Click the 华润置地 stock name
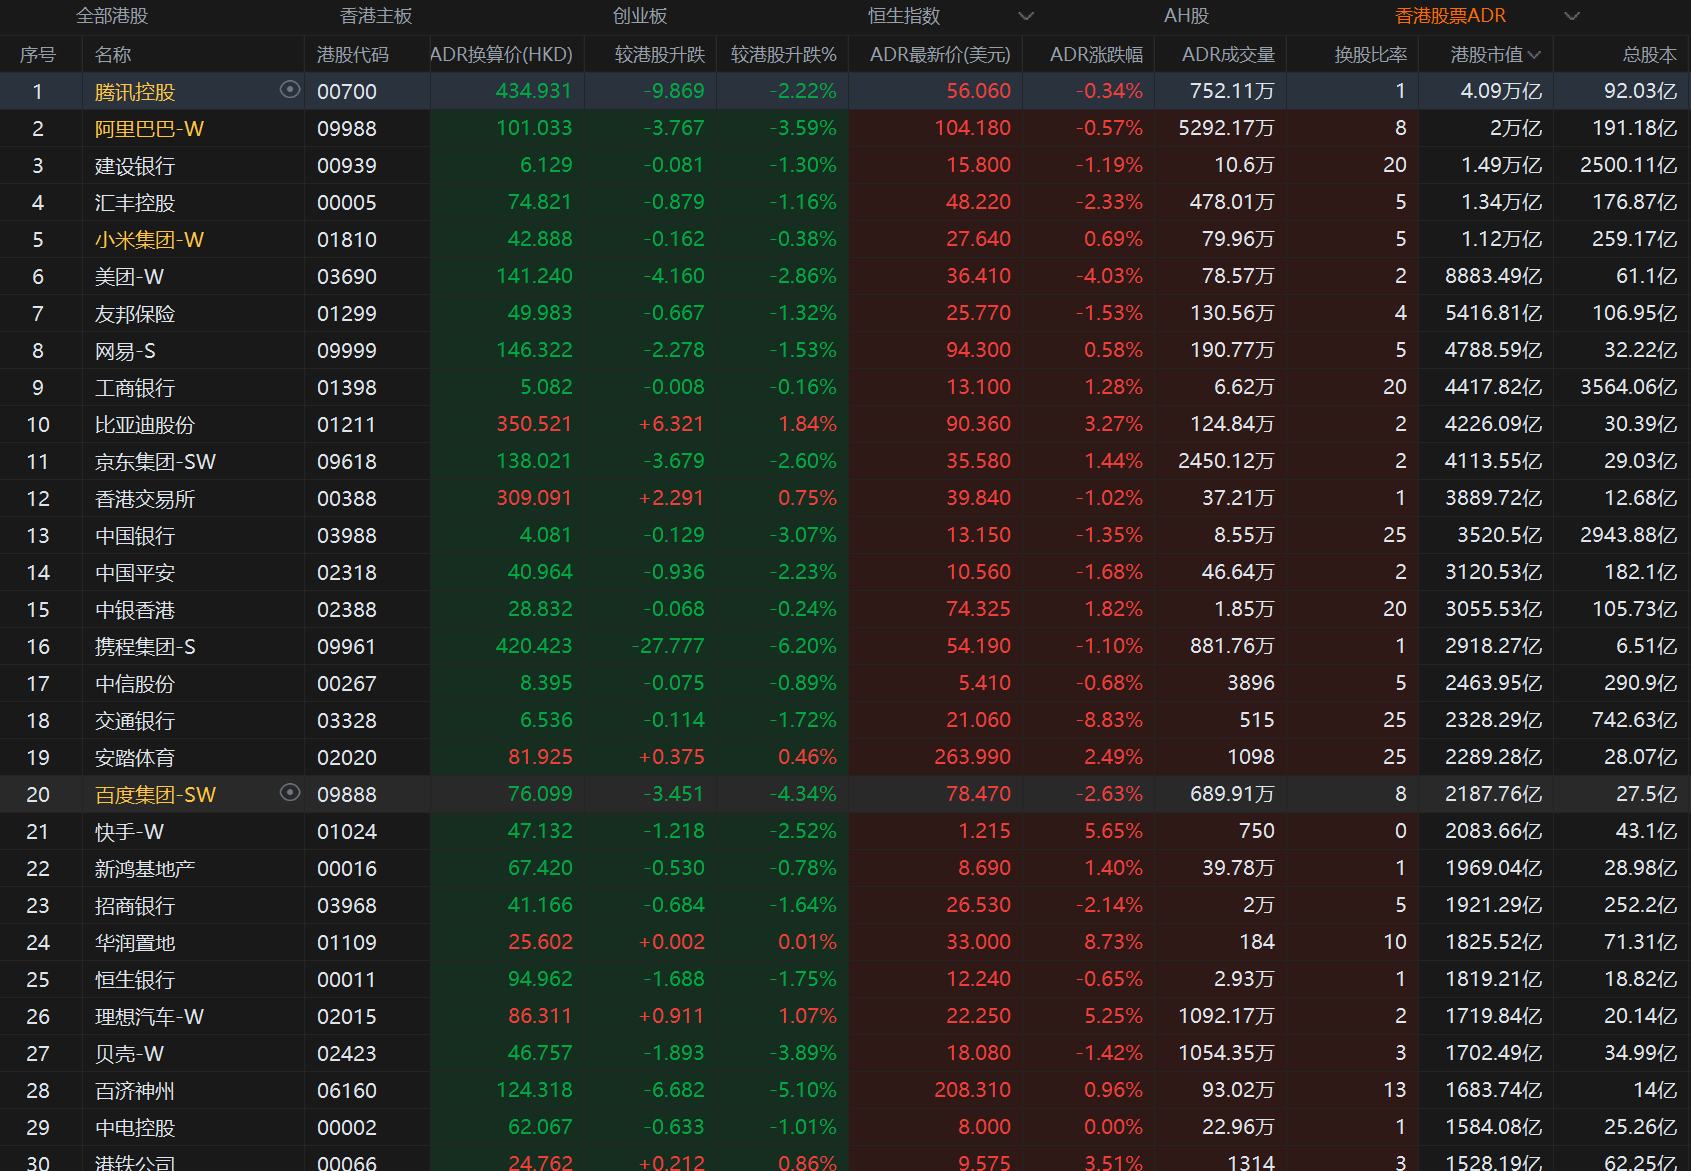This screenshot has height=1171, width=1691. tap(135, 942)
